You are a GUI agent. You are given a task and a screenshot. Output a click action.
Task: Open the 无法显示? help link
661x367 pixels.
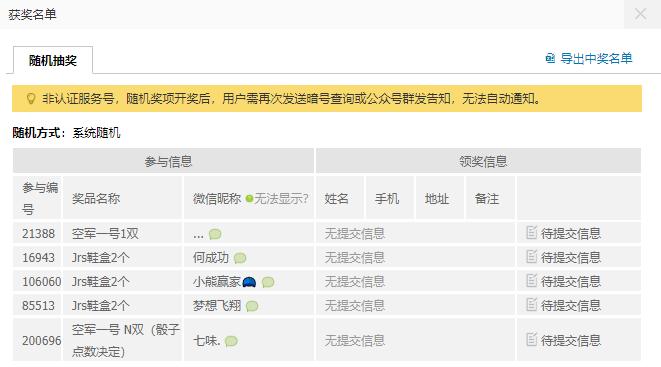point(281,198)
